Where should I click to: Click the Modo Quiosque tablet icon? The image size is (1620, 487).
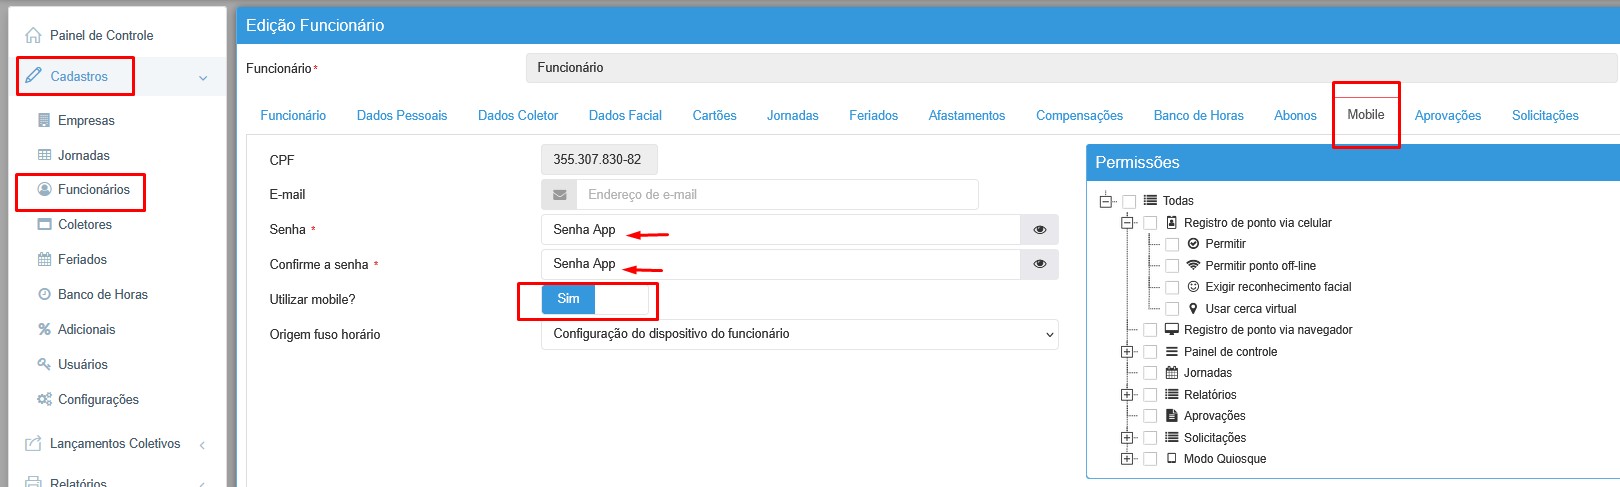coord(1172,459)
